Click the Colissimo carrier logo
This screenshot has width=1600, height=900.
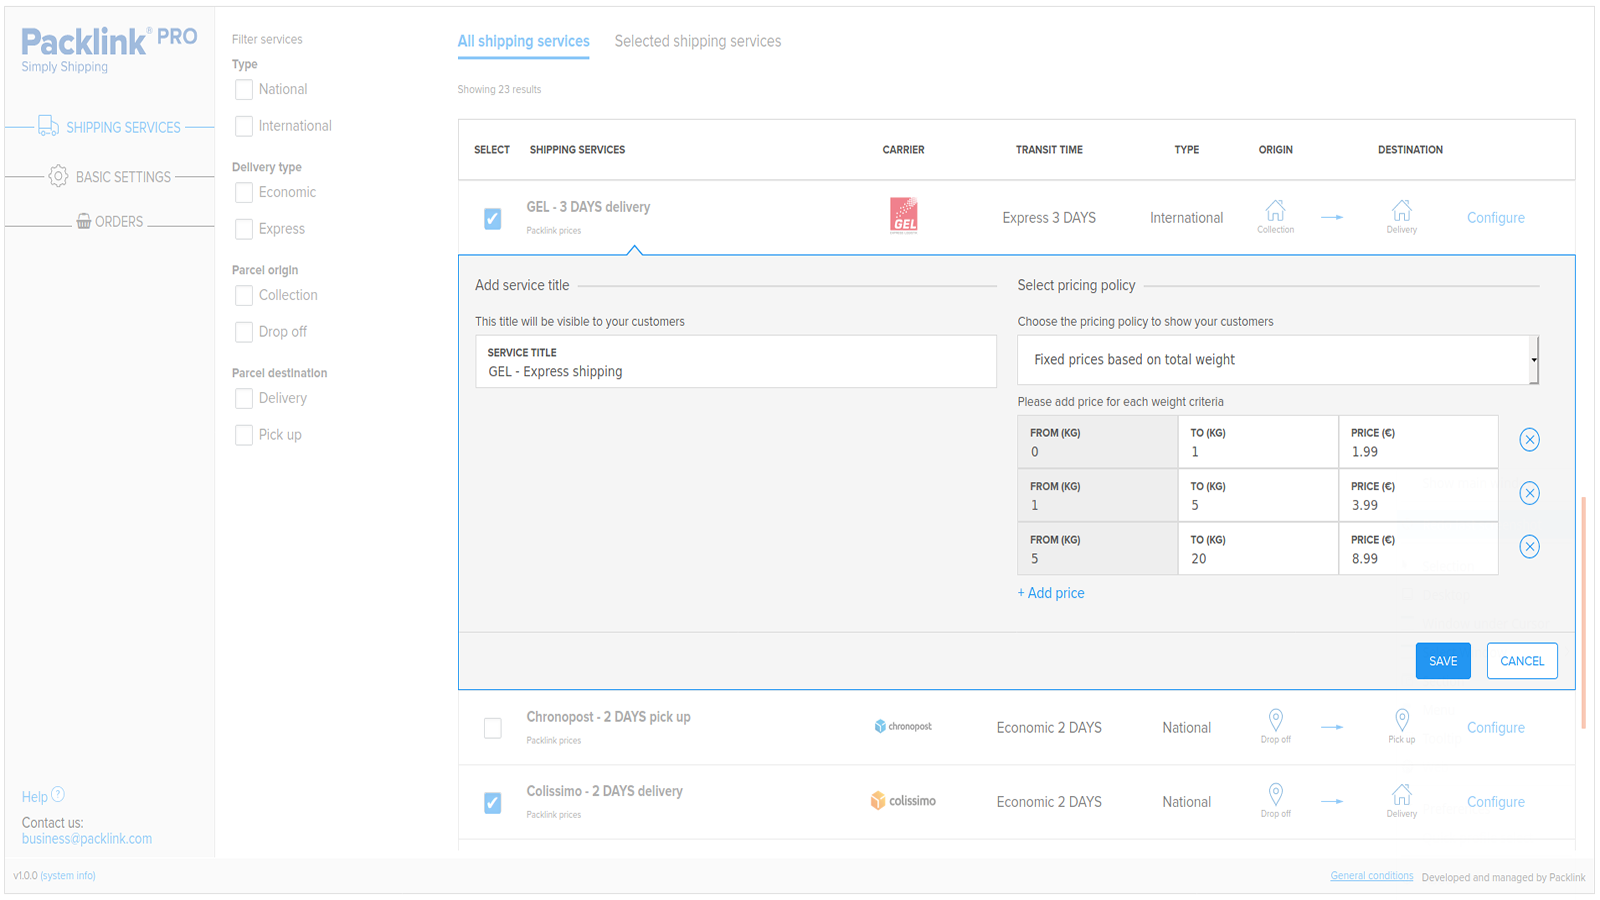point(902,800)
